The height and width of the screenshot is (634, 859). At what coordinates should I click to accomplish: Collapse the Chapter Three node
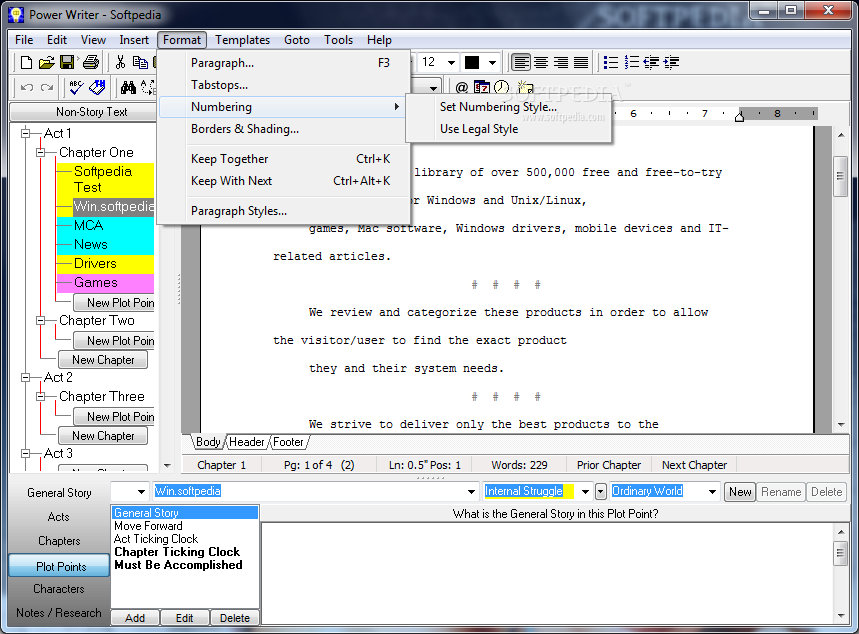[41, 396]
